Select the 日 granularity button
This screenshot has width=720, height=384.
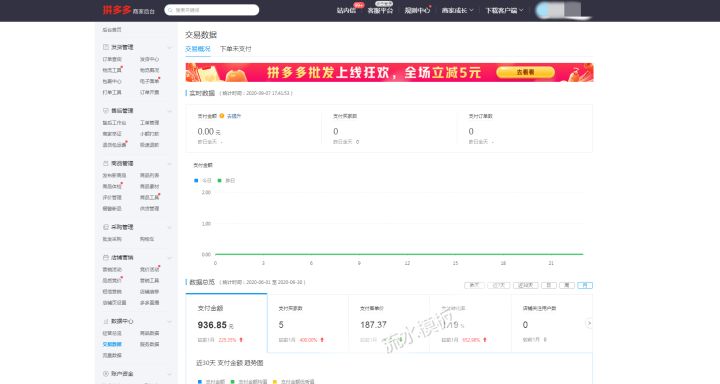[549, 285]
